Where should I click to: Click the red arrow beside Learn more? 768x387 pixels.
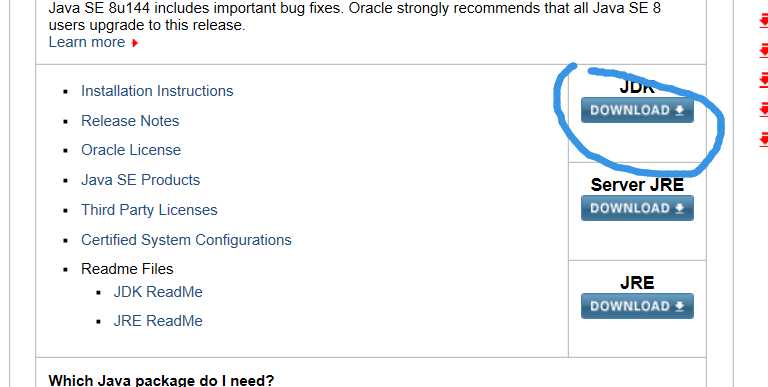pos(135,43)
